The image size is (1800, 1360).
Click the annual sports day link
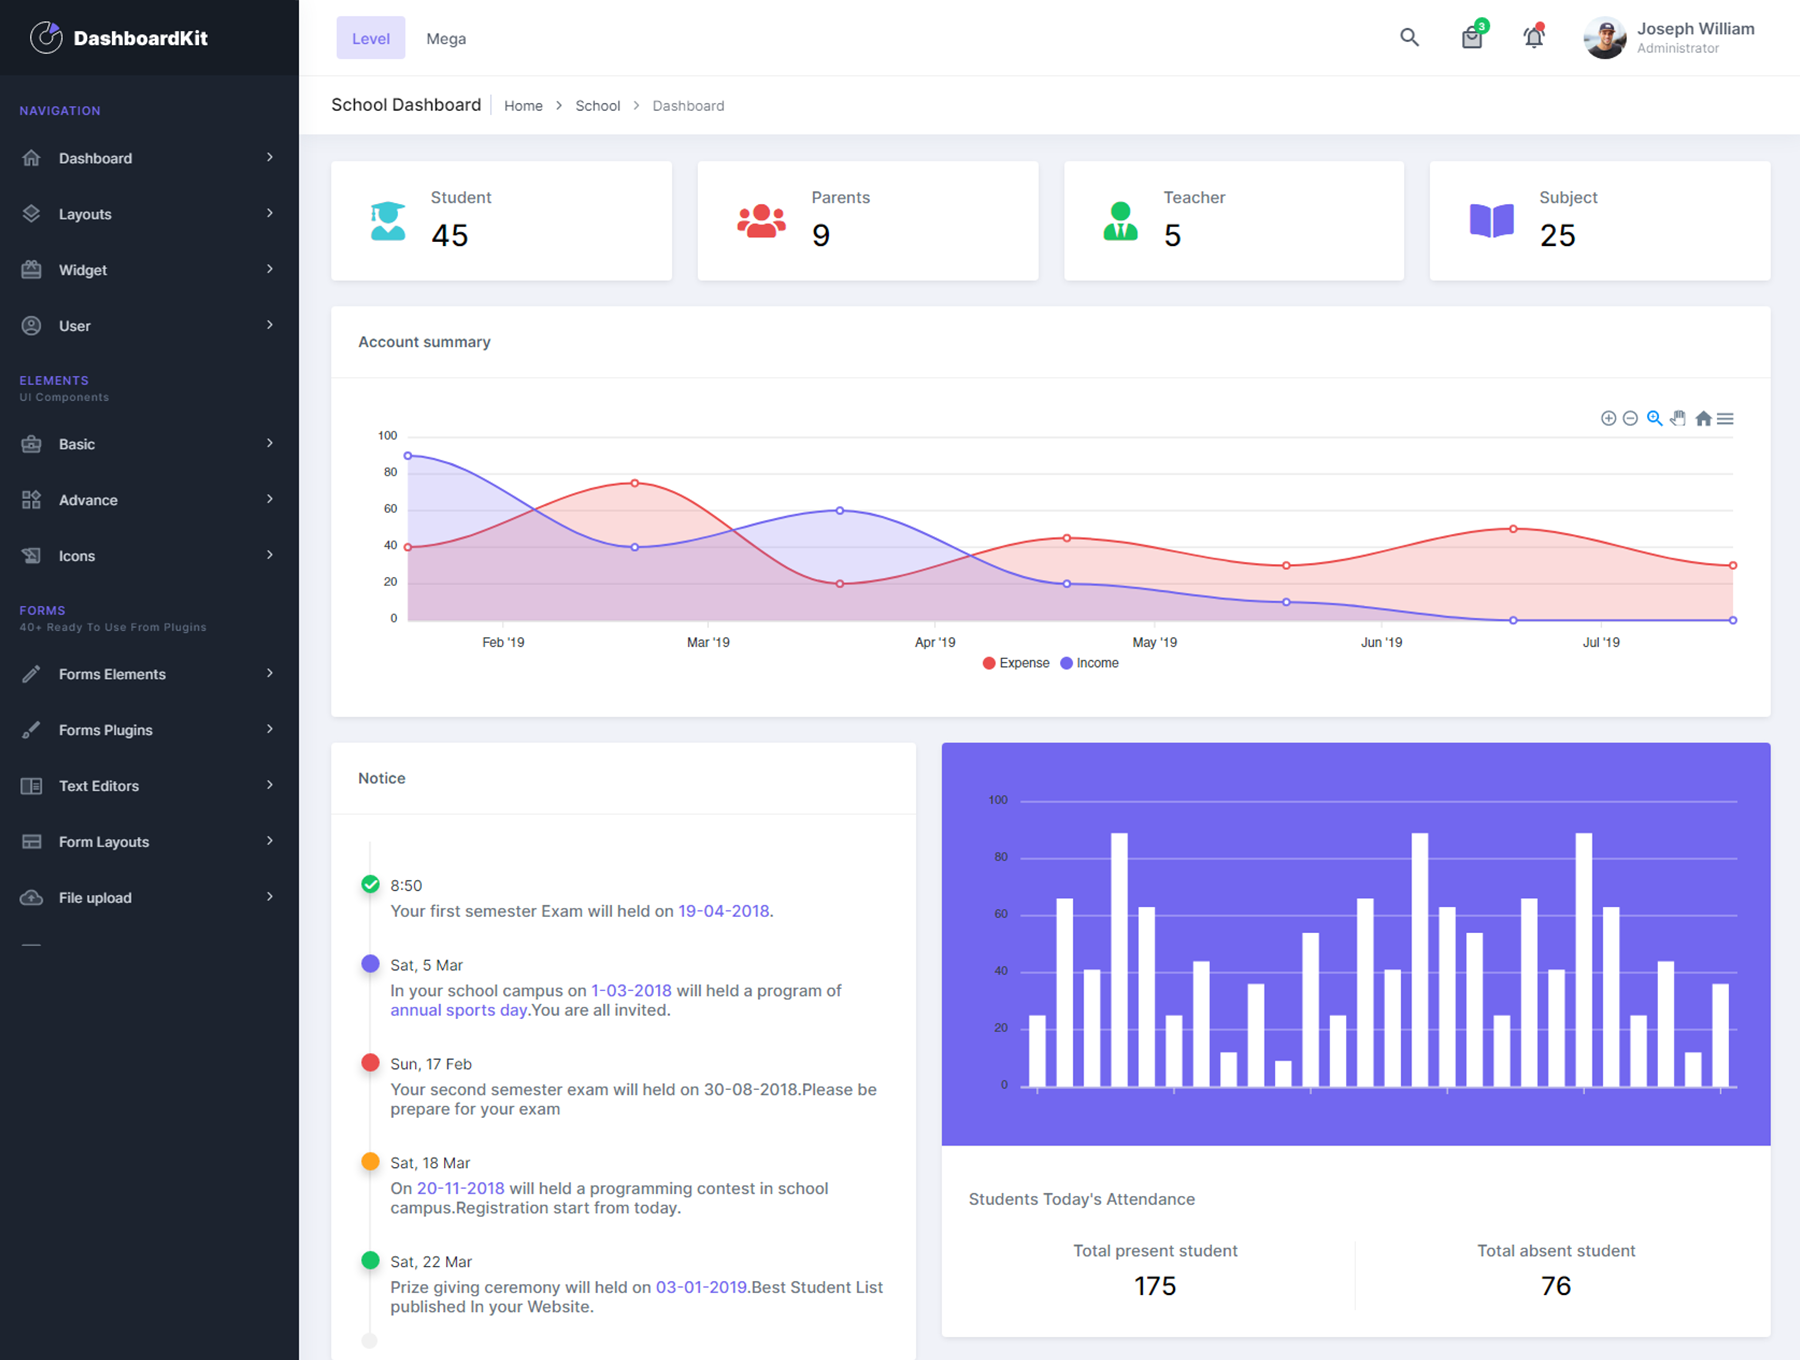[x=457, y=1010]
